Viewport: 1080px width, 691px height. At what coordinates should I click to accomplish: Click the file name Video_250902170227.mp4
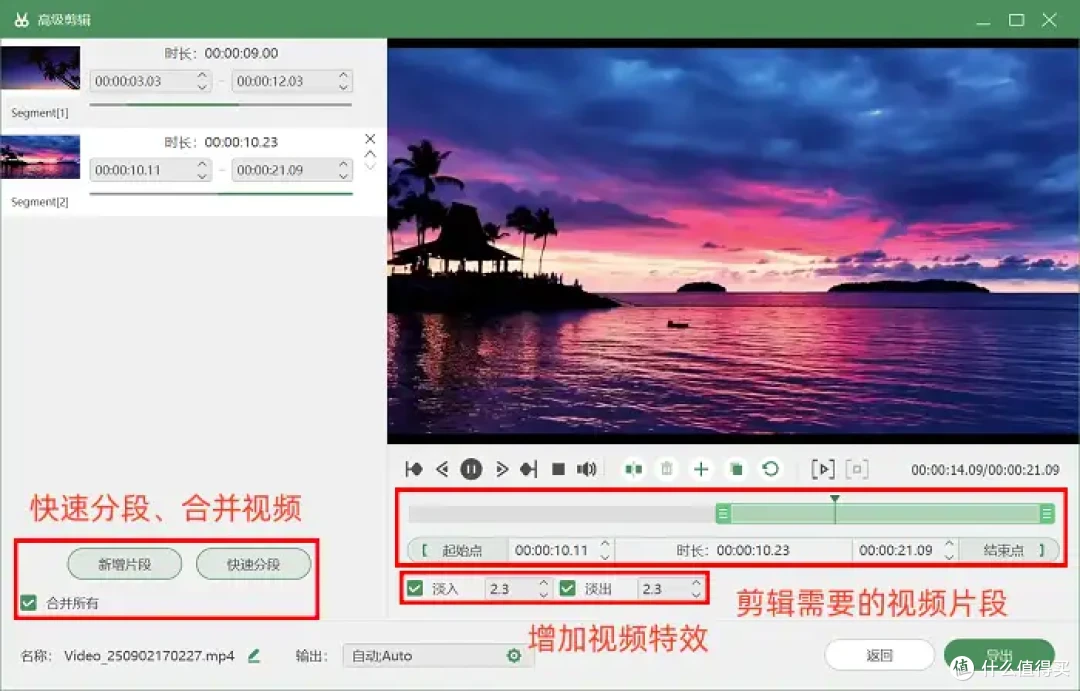pos(149,656)
